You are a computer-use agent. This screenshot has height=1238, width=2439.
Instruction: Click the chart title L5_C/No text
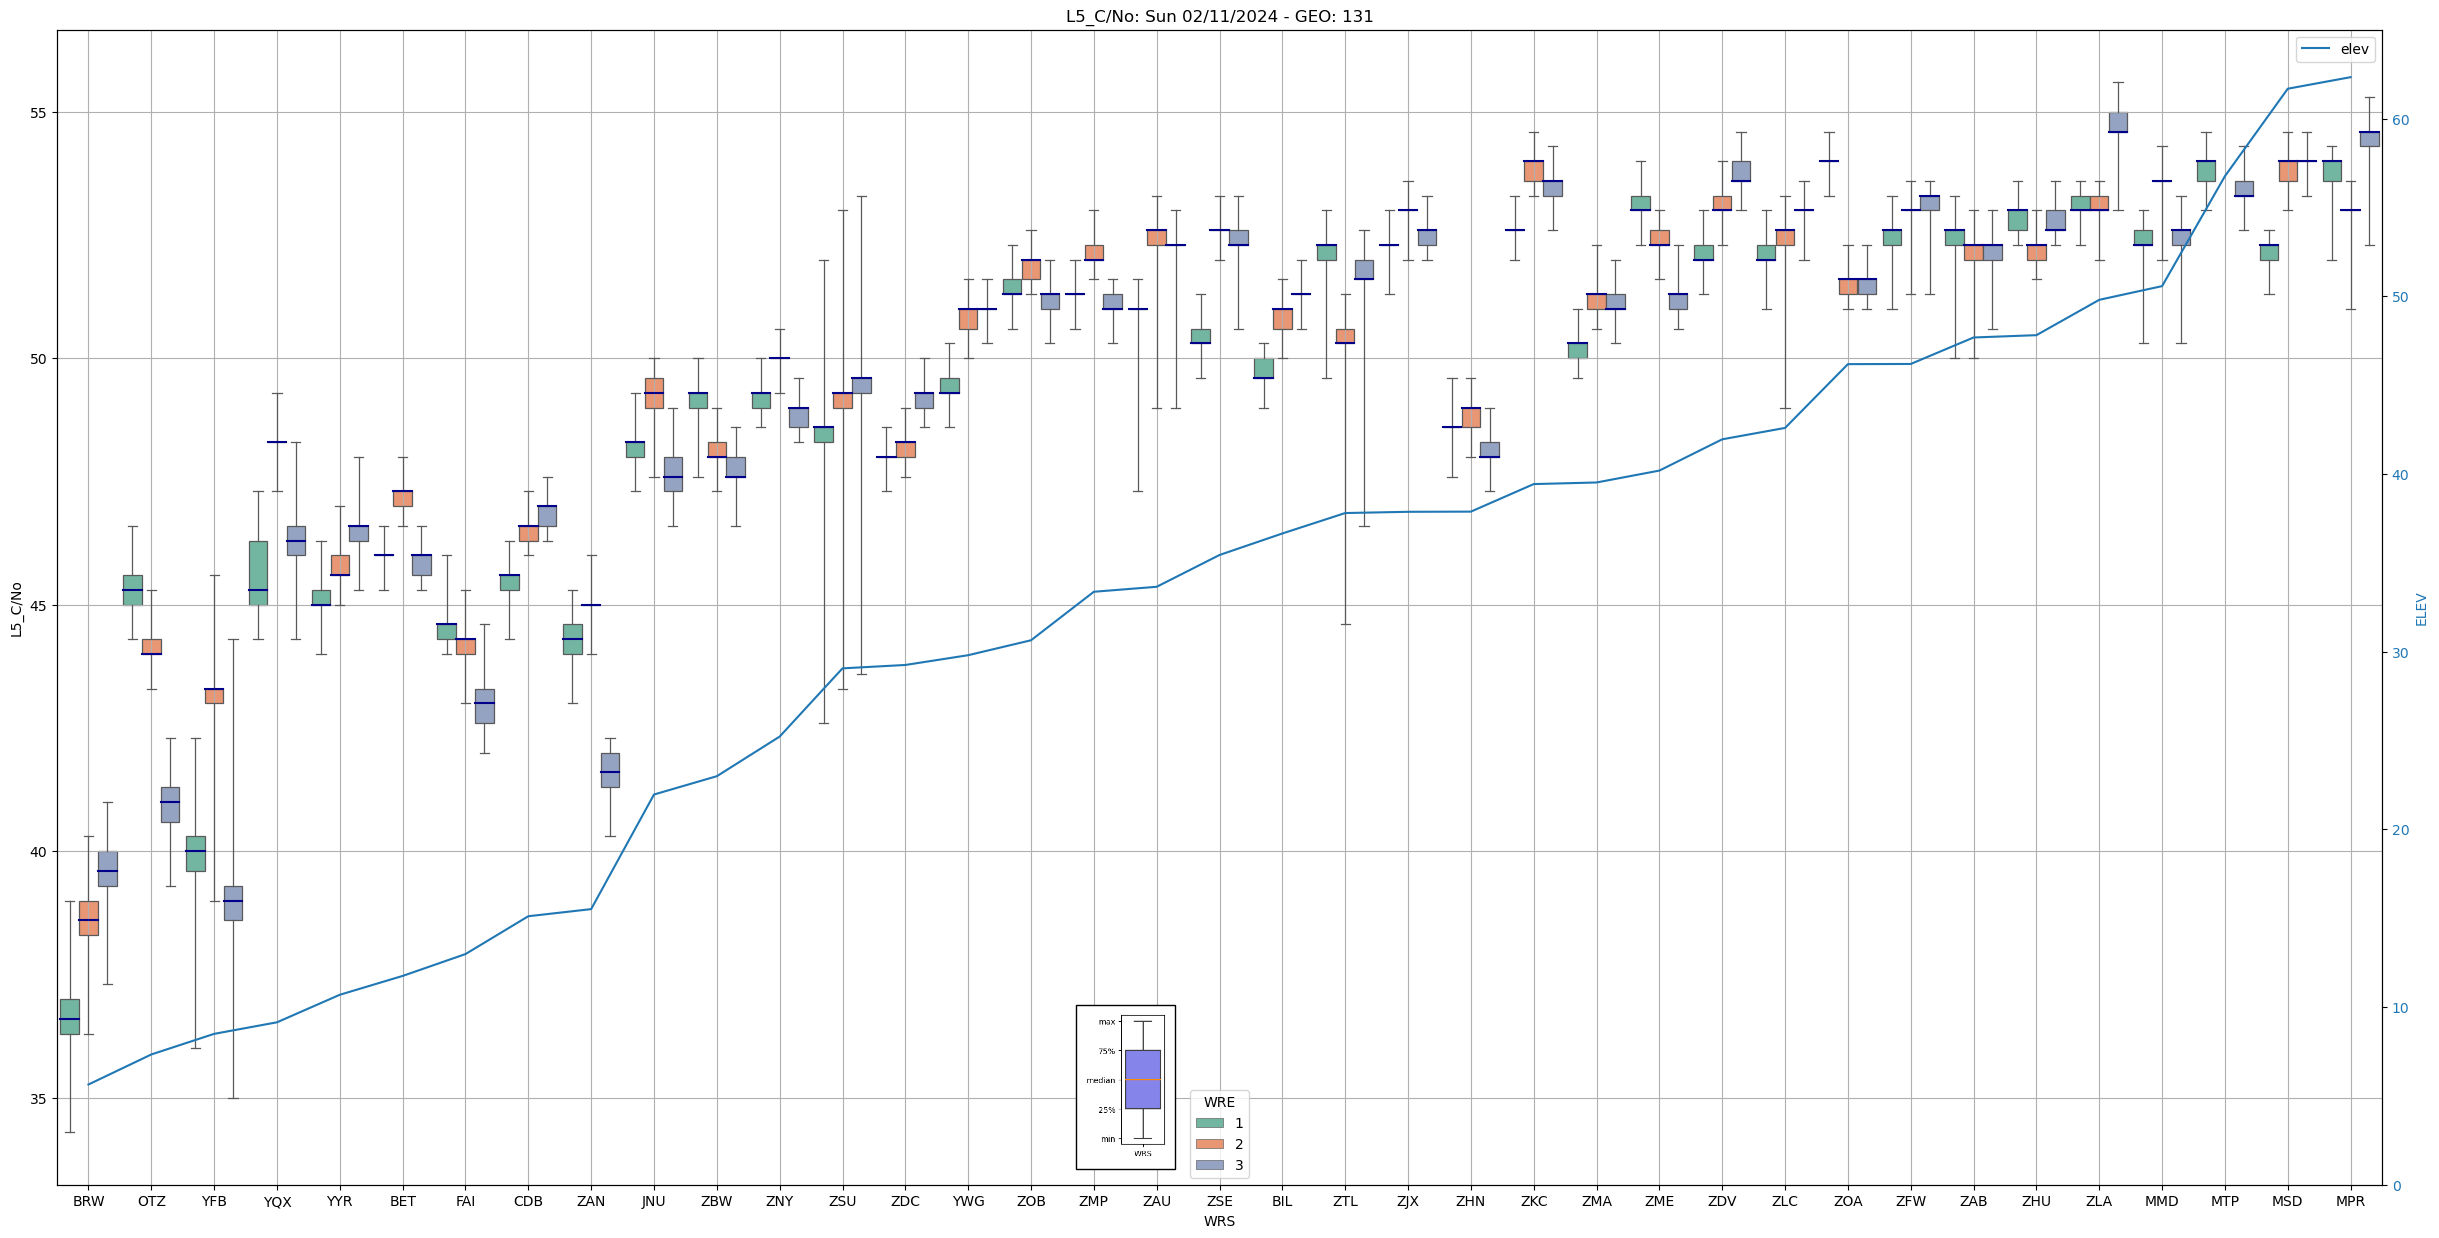point(1219,16)
